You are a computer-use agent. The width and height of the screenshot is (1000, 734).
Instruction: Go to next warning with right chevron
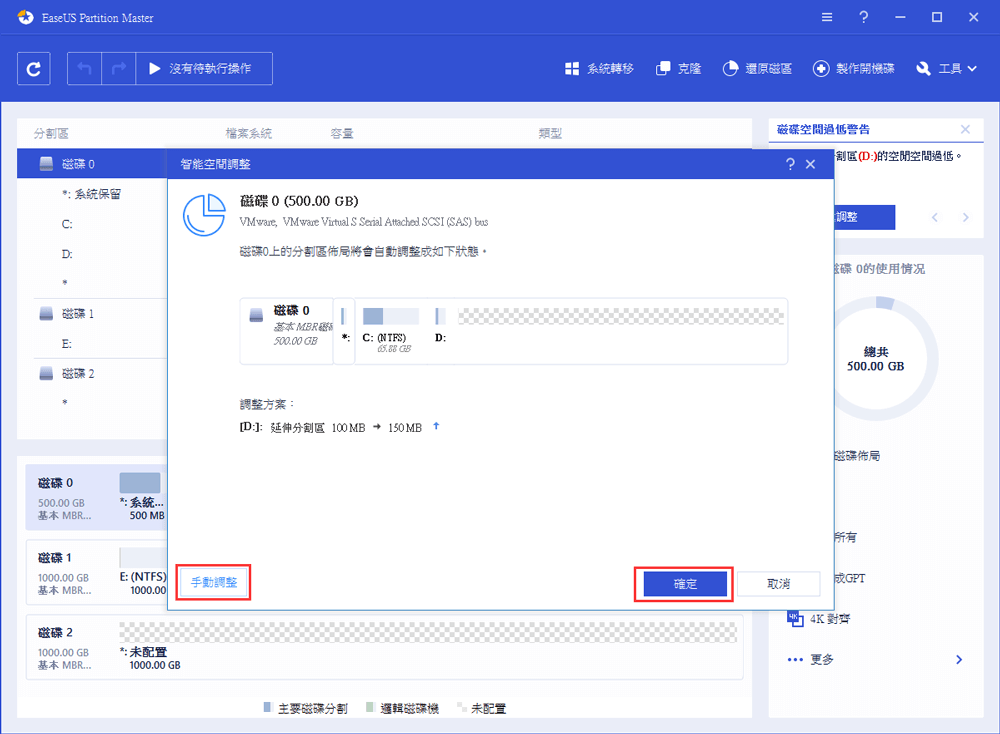click(966, 217)
